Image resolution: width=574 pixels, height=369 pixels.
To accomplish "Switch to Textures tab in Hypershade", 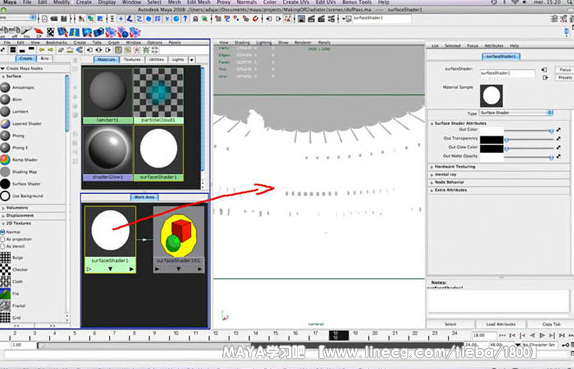I will (132, 59).
